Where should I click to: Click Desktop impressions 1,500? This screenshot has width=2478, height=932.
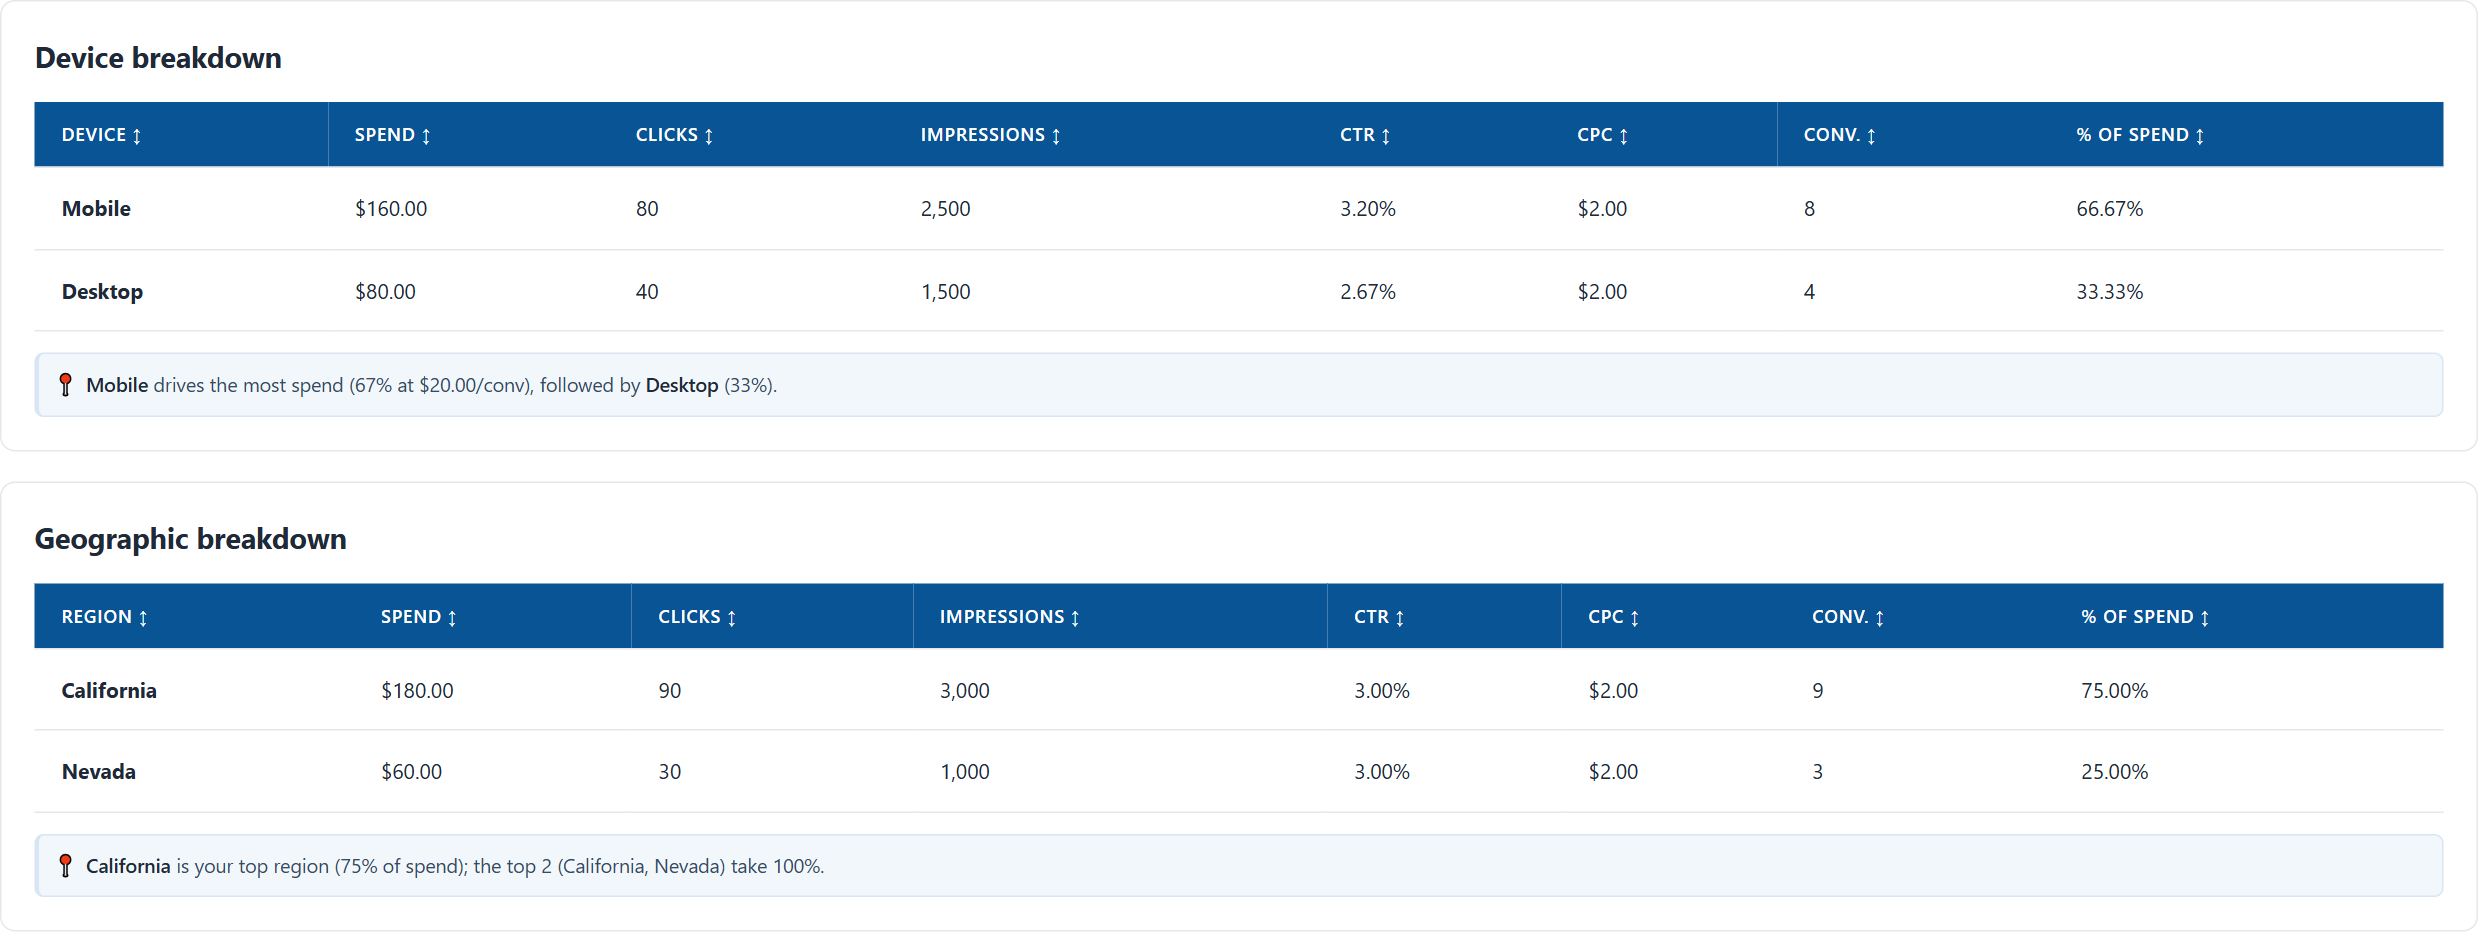pos(946,292)
